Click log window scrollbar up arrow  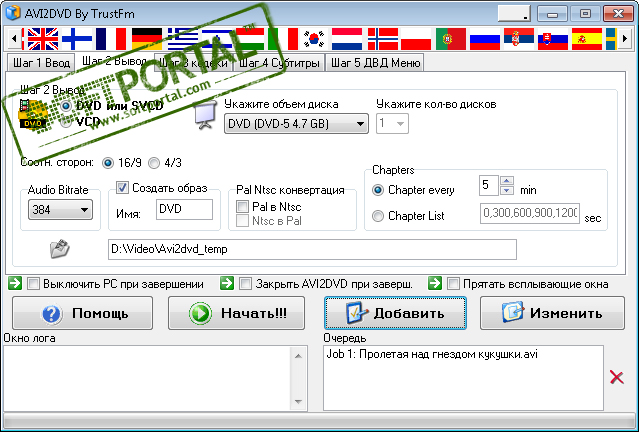point(298,356)
